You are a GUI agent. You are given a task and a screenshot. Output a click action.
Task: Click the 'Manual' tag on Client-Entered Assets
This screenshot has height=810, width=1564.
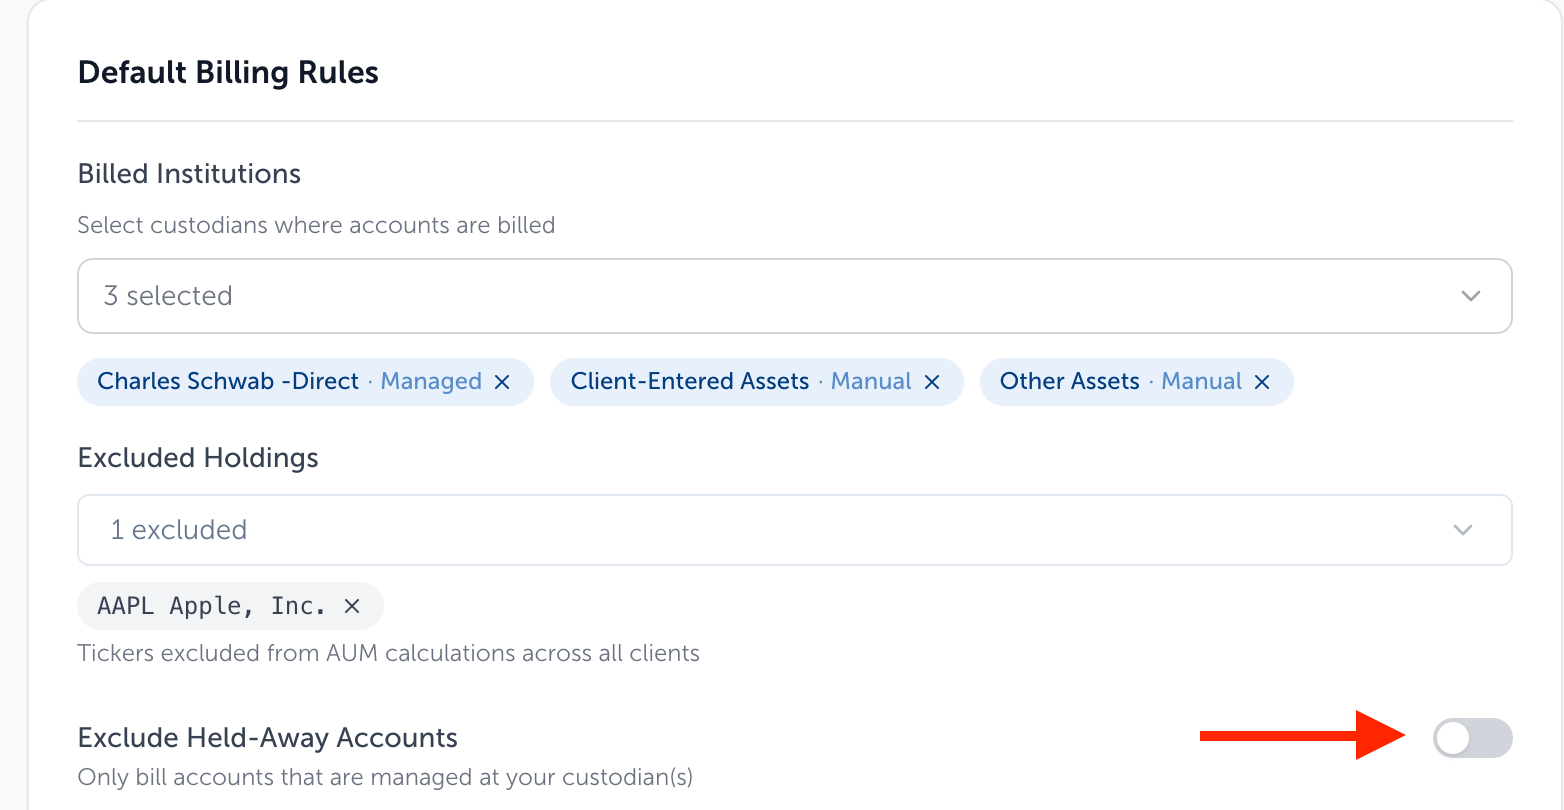point(871,381)
